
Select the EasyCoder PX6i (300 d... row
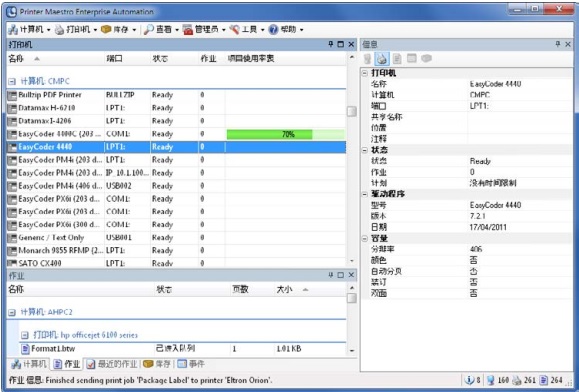pyautogui.click(x=176, y=225)
